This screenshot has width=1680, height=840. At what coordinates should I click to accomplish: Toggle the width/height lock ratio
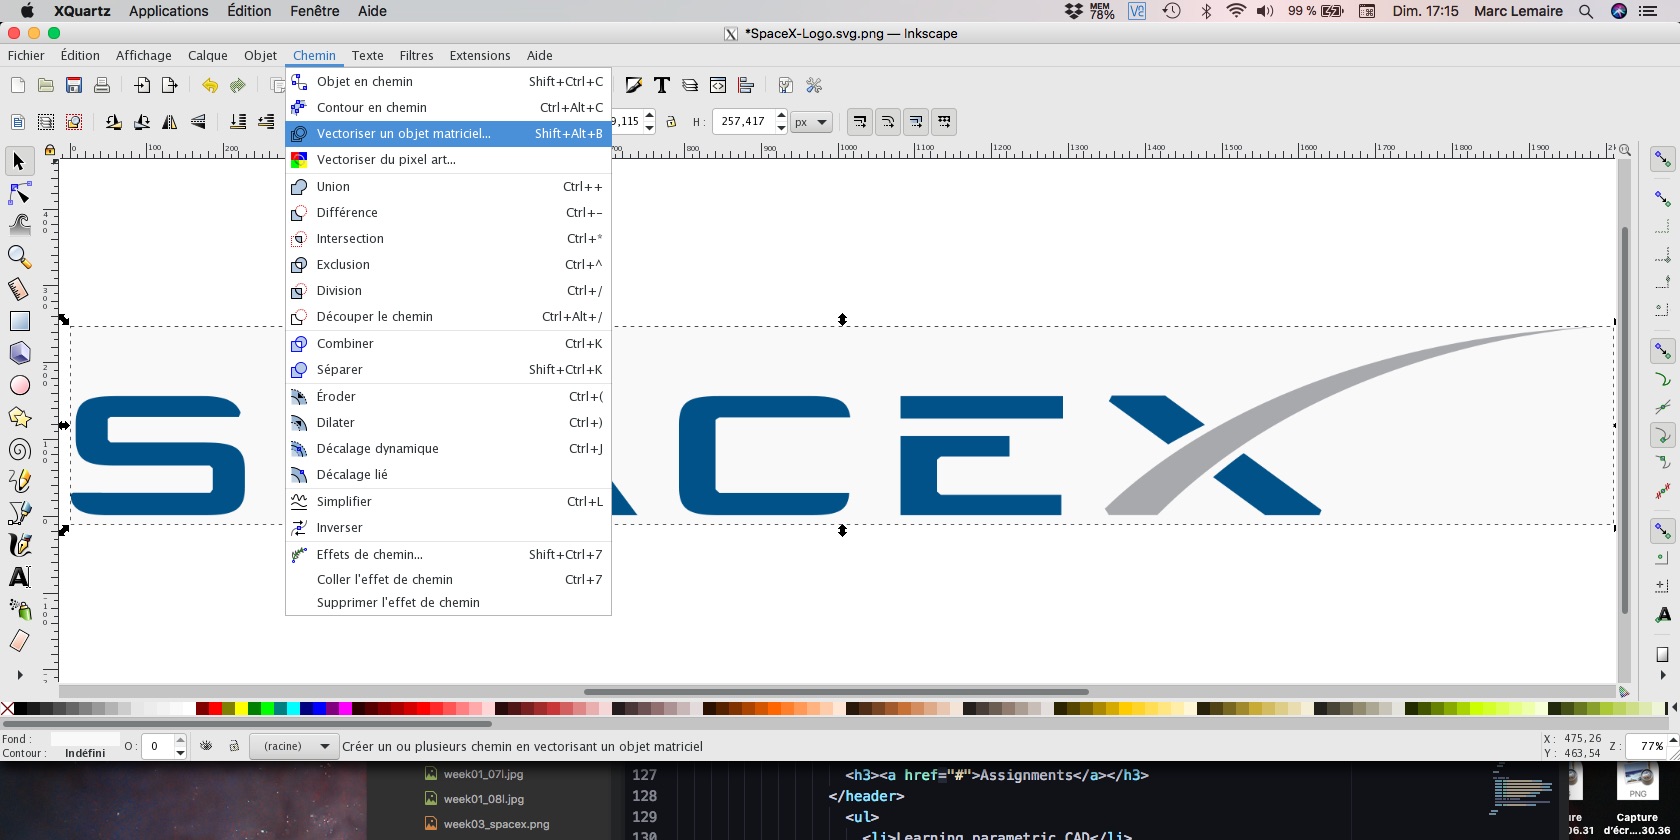point(671,122)
